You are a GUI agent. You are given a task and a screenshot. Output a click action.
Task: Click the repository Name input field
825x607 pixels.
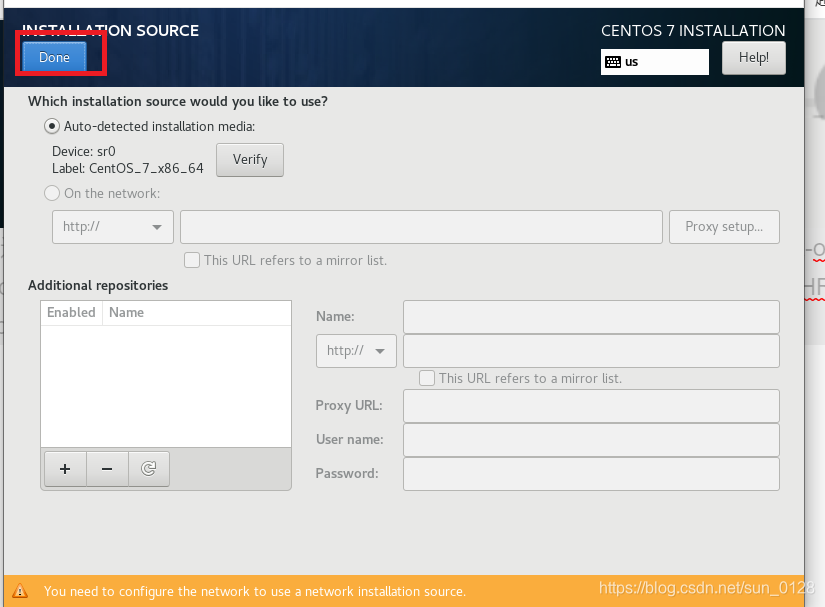tap(591, 317)
